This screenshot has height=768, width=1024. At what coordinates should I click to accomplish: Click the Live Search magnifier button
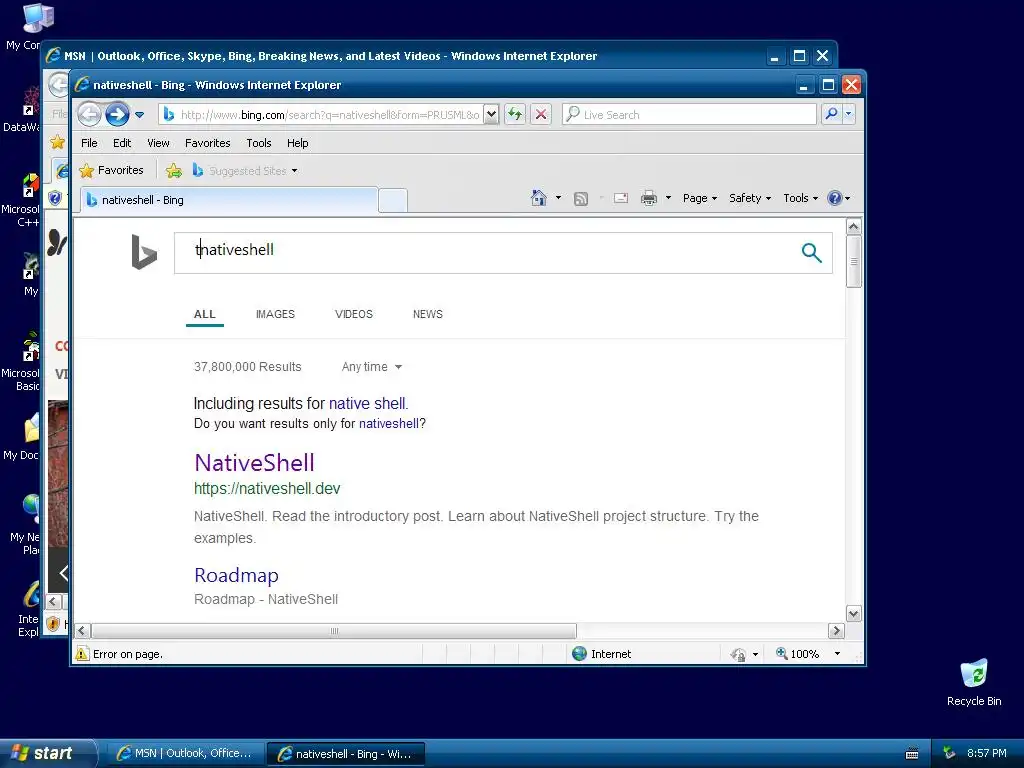pyautogui.click(x=831, y=114)
